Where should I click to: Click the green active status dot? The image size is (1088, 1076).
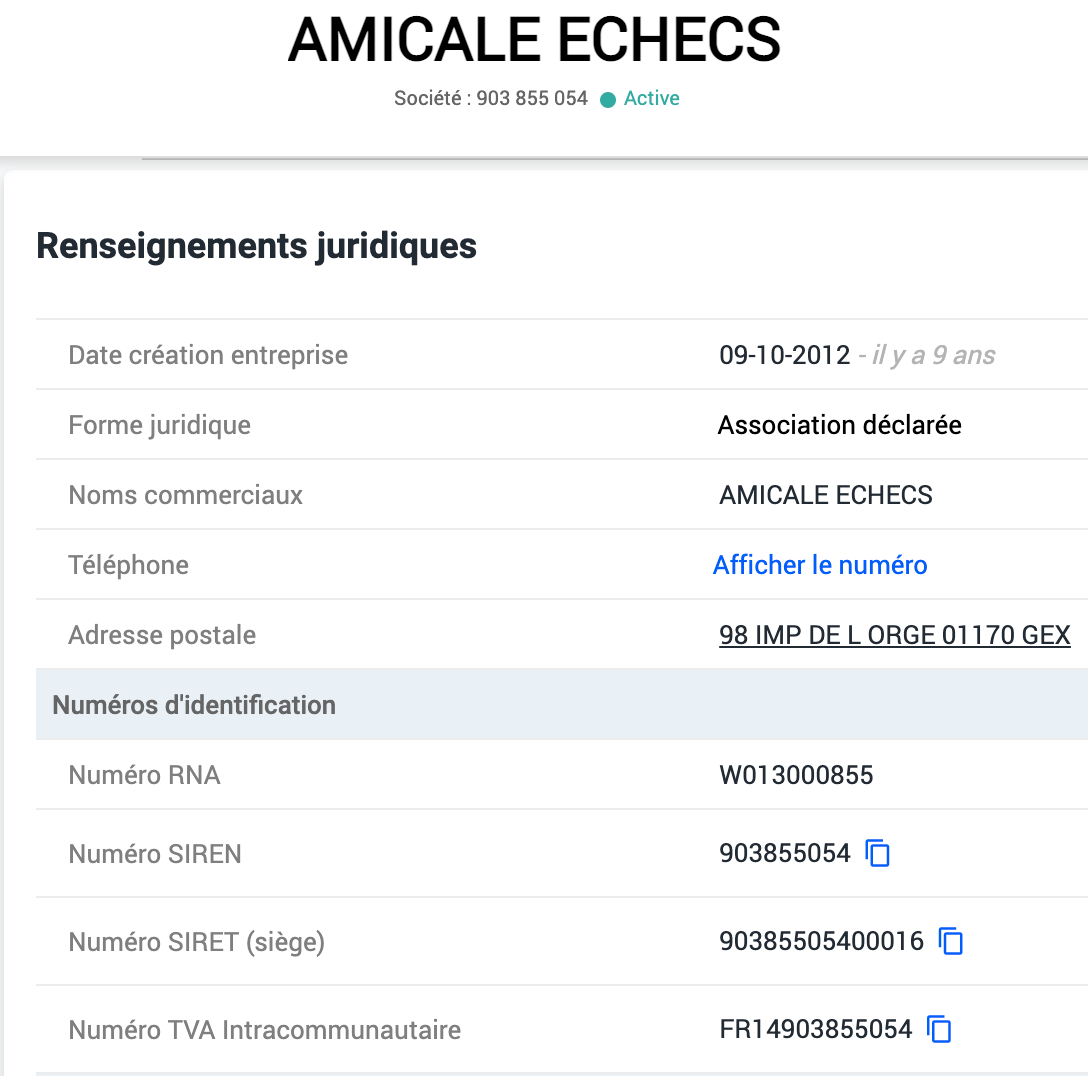(607, 99)
